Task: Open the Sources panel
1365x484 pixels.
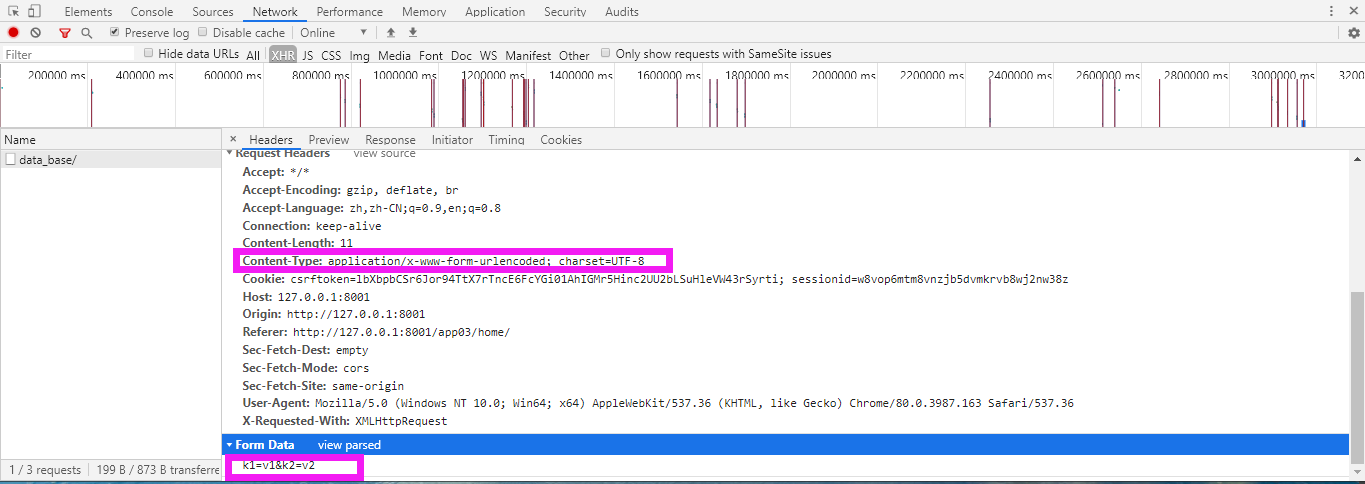Action: [213, 12]
